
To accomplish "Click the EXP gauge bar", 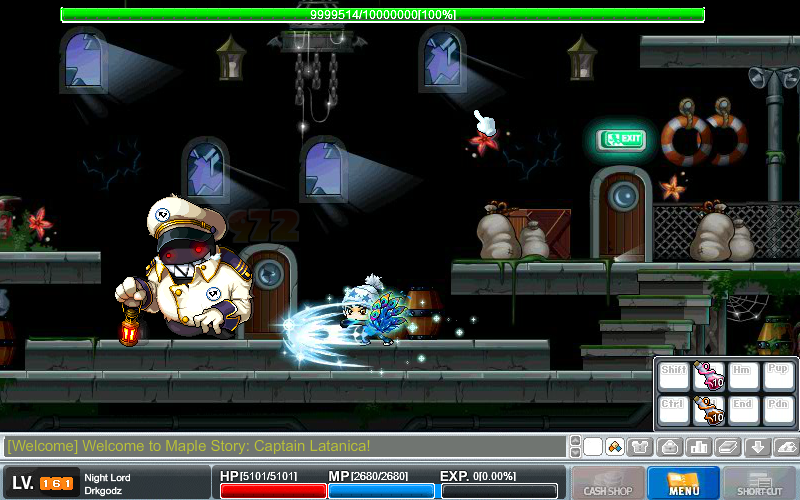I will pyautogui.click(x=499, y=491).
